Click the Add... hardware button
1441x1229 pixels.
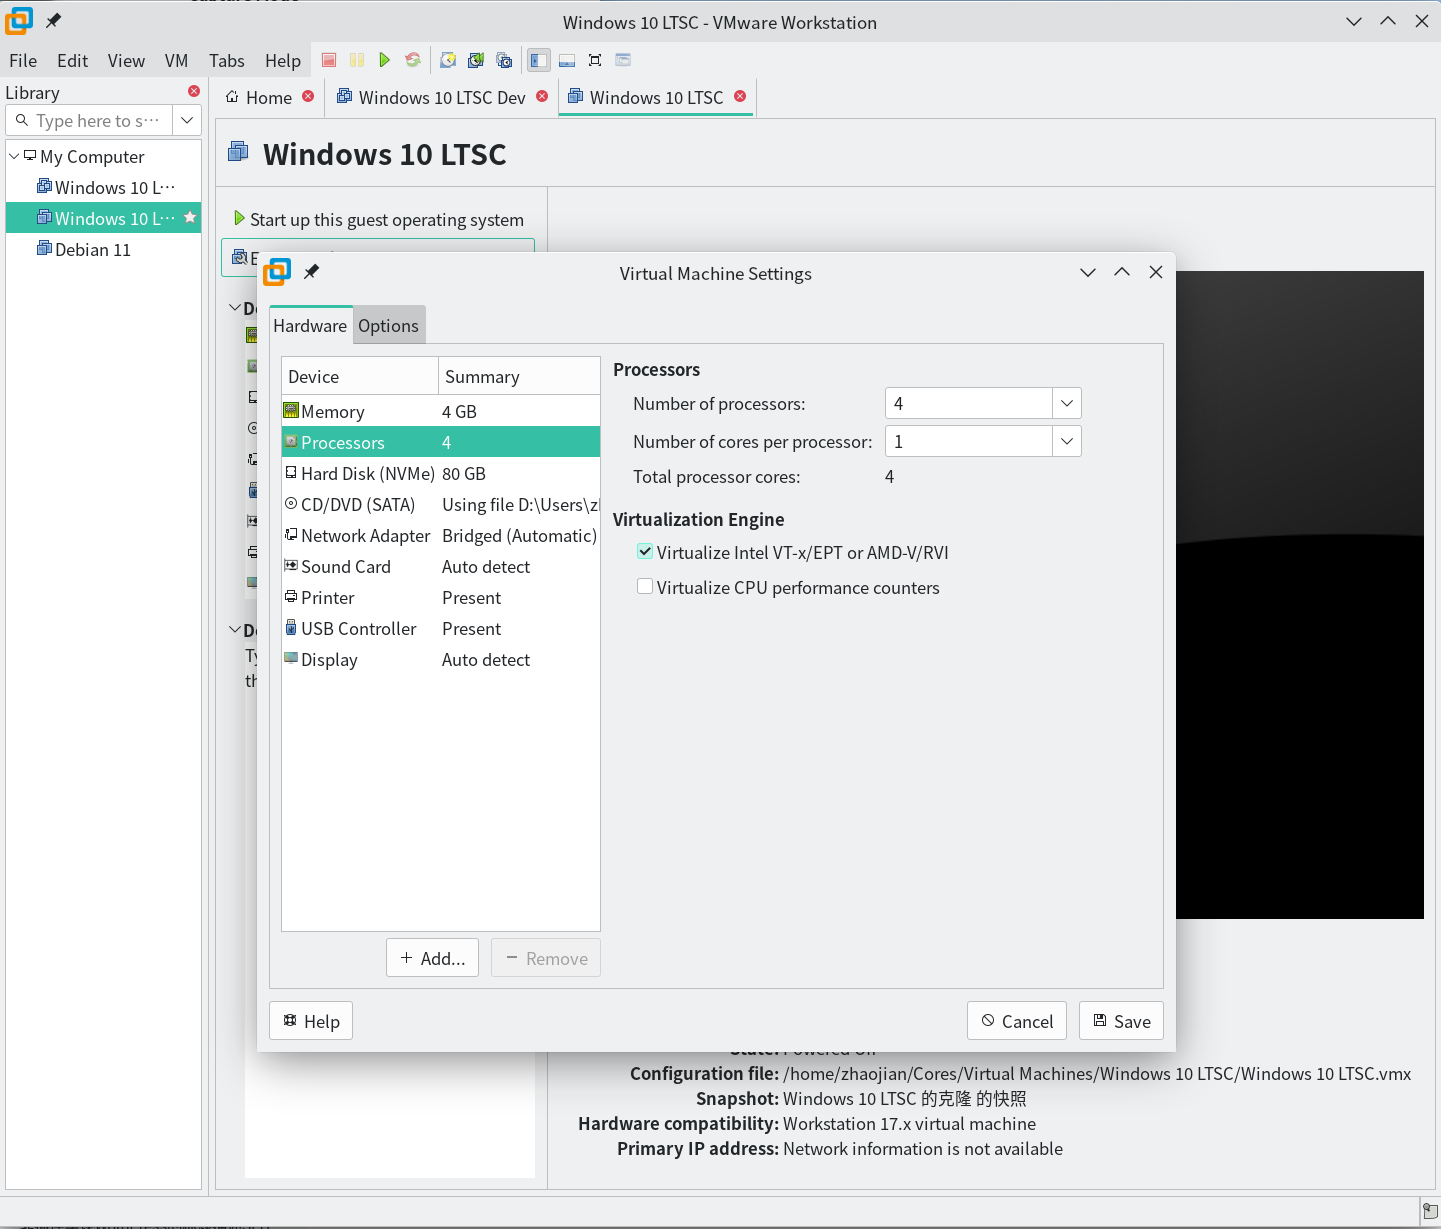click(432, 958)
